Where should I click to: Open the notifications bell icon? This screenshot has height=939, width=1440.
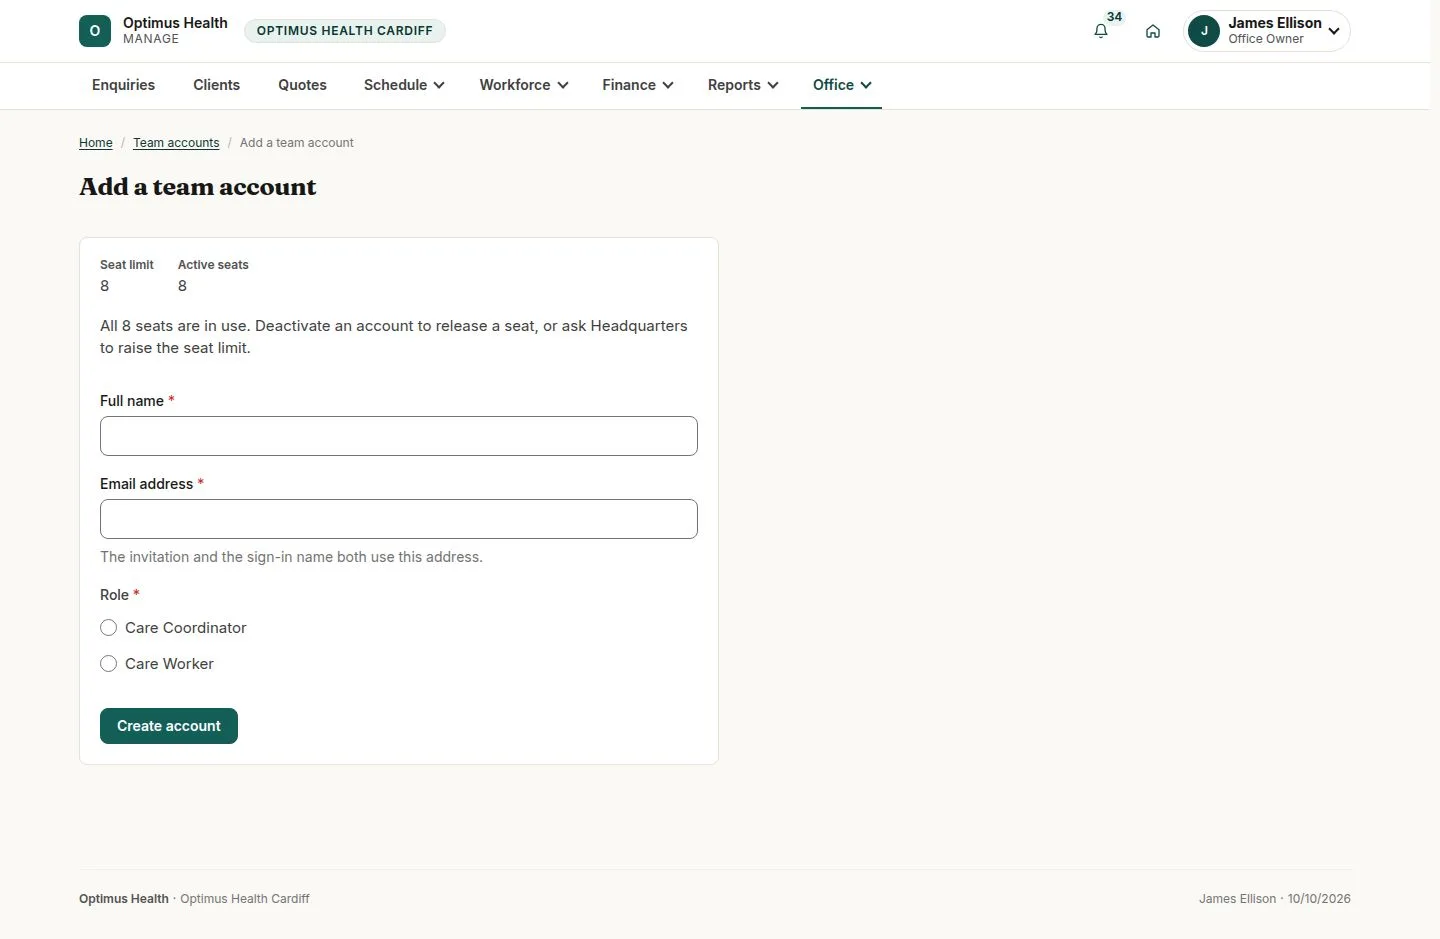point(1101,31)
